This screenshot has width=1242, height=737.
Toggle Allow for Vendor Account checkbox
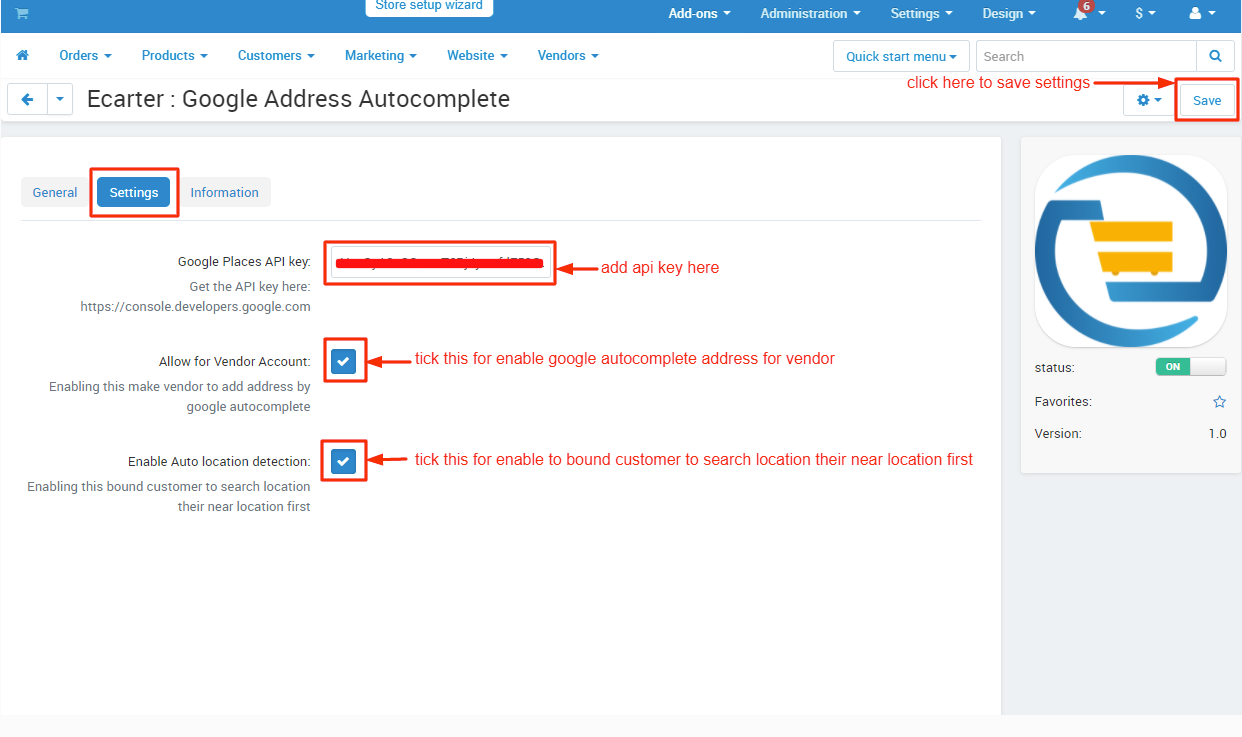point(343,361)
